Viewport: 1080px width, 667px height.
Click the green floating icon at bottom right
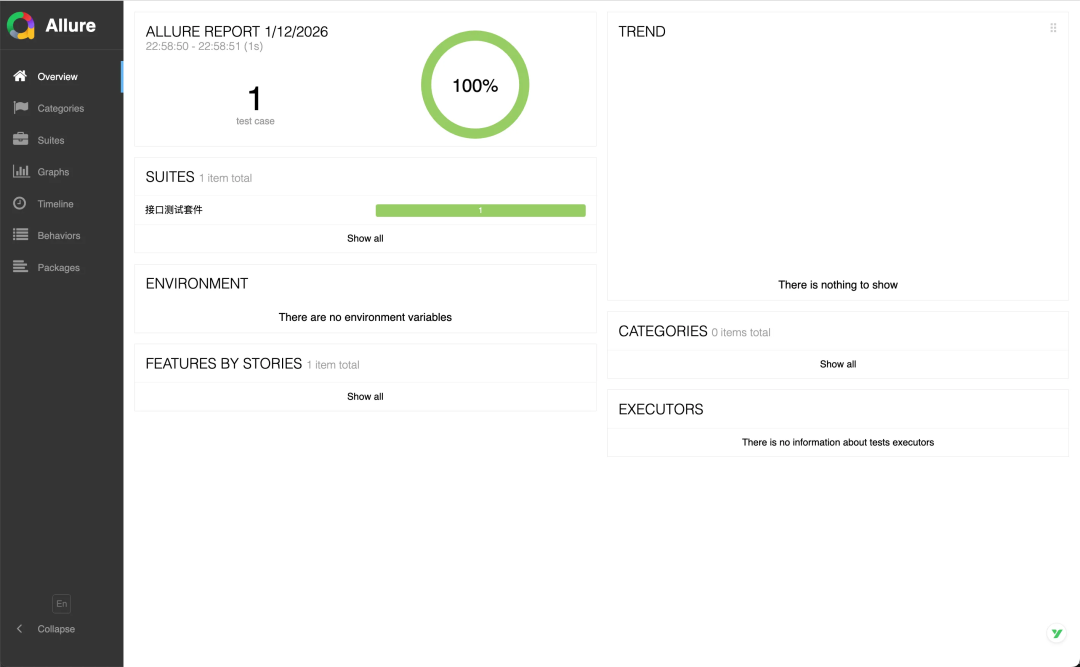click(x=1057, y=633)
